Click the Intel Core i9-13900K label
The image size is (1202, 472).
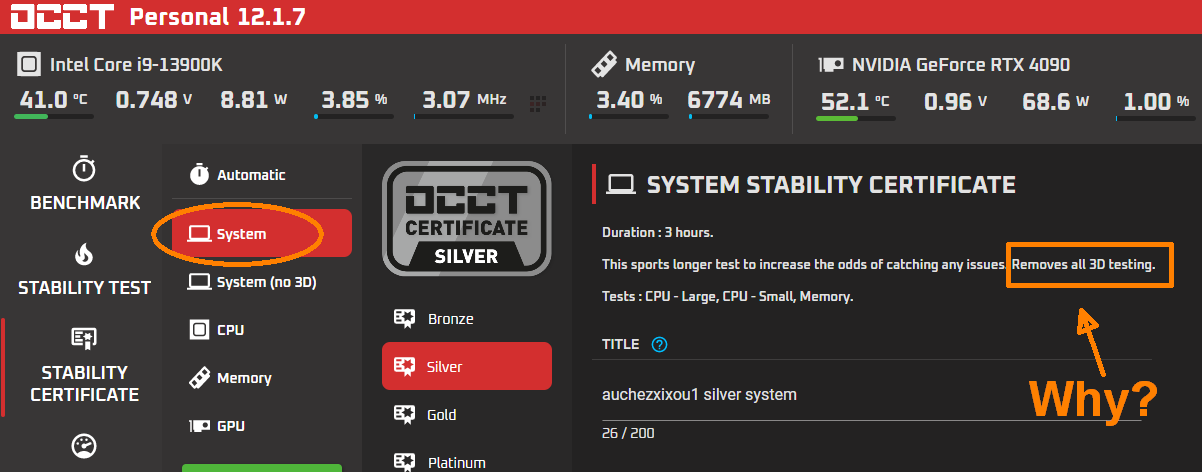(x=136, y=65)
